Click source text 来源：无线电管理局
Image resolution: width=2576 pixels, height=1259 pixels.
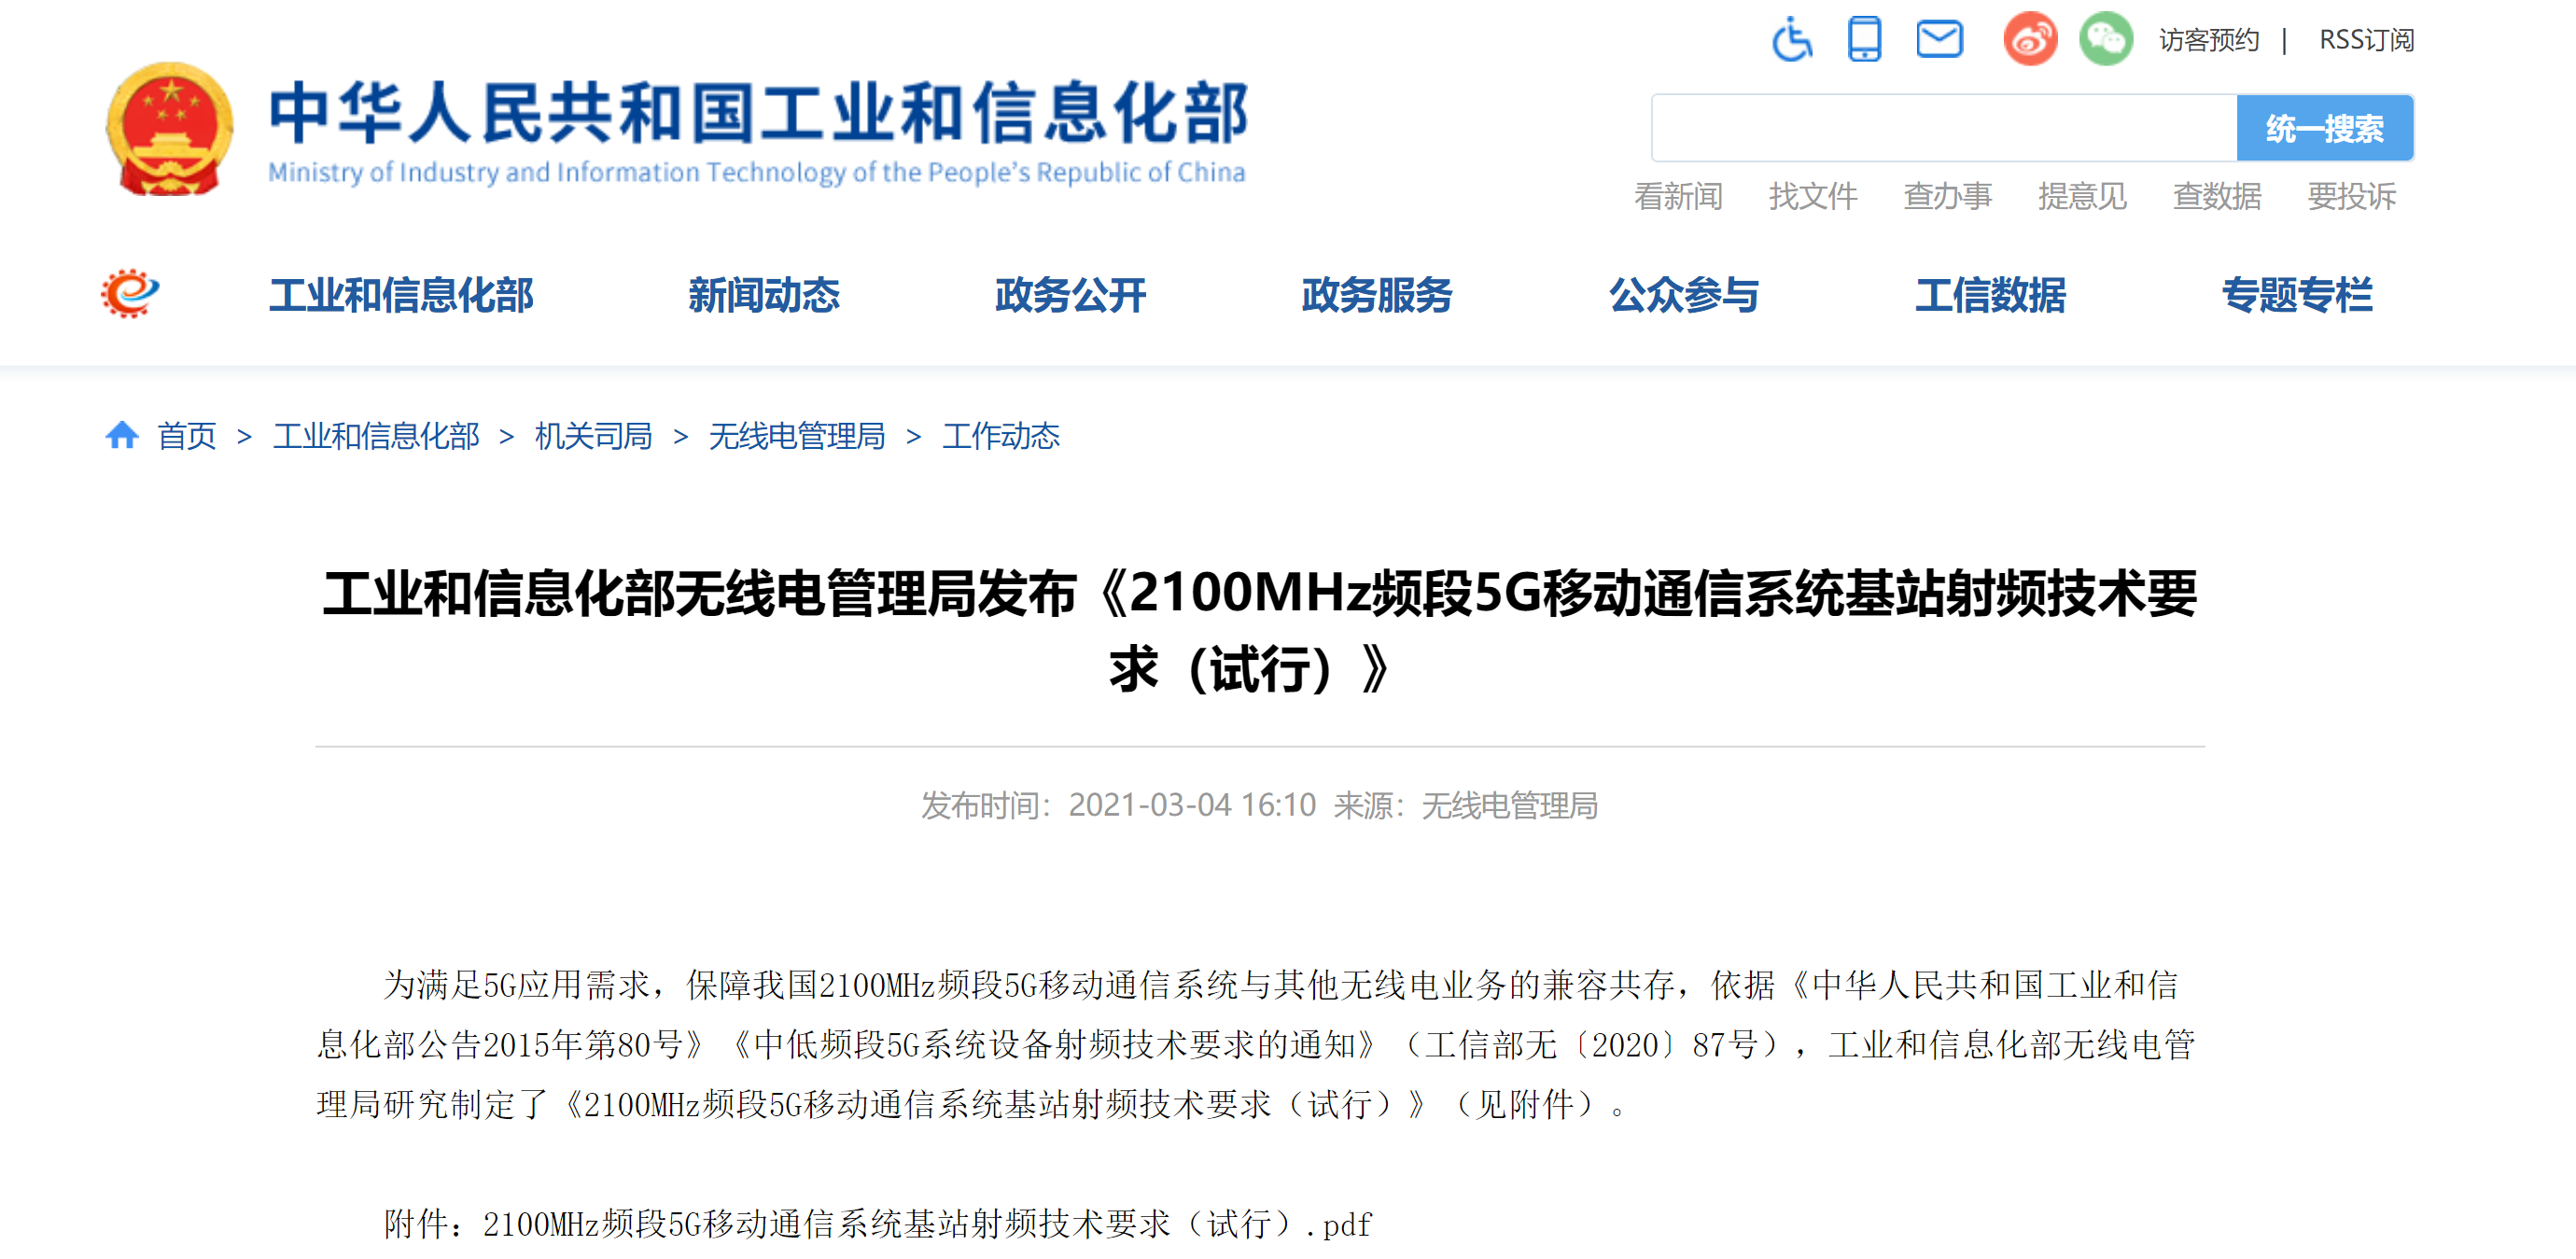point(1465,805)
